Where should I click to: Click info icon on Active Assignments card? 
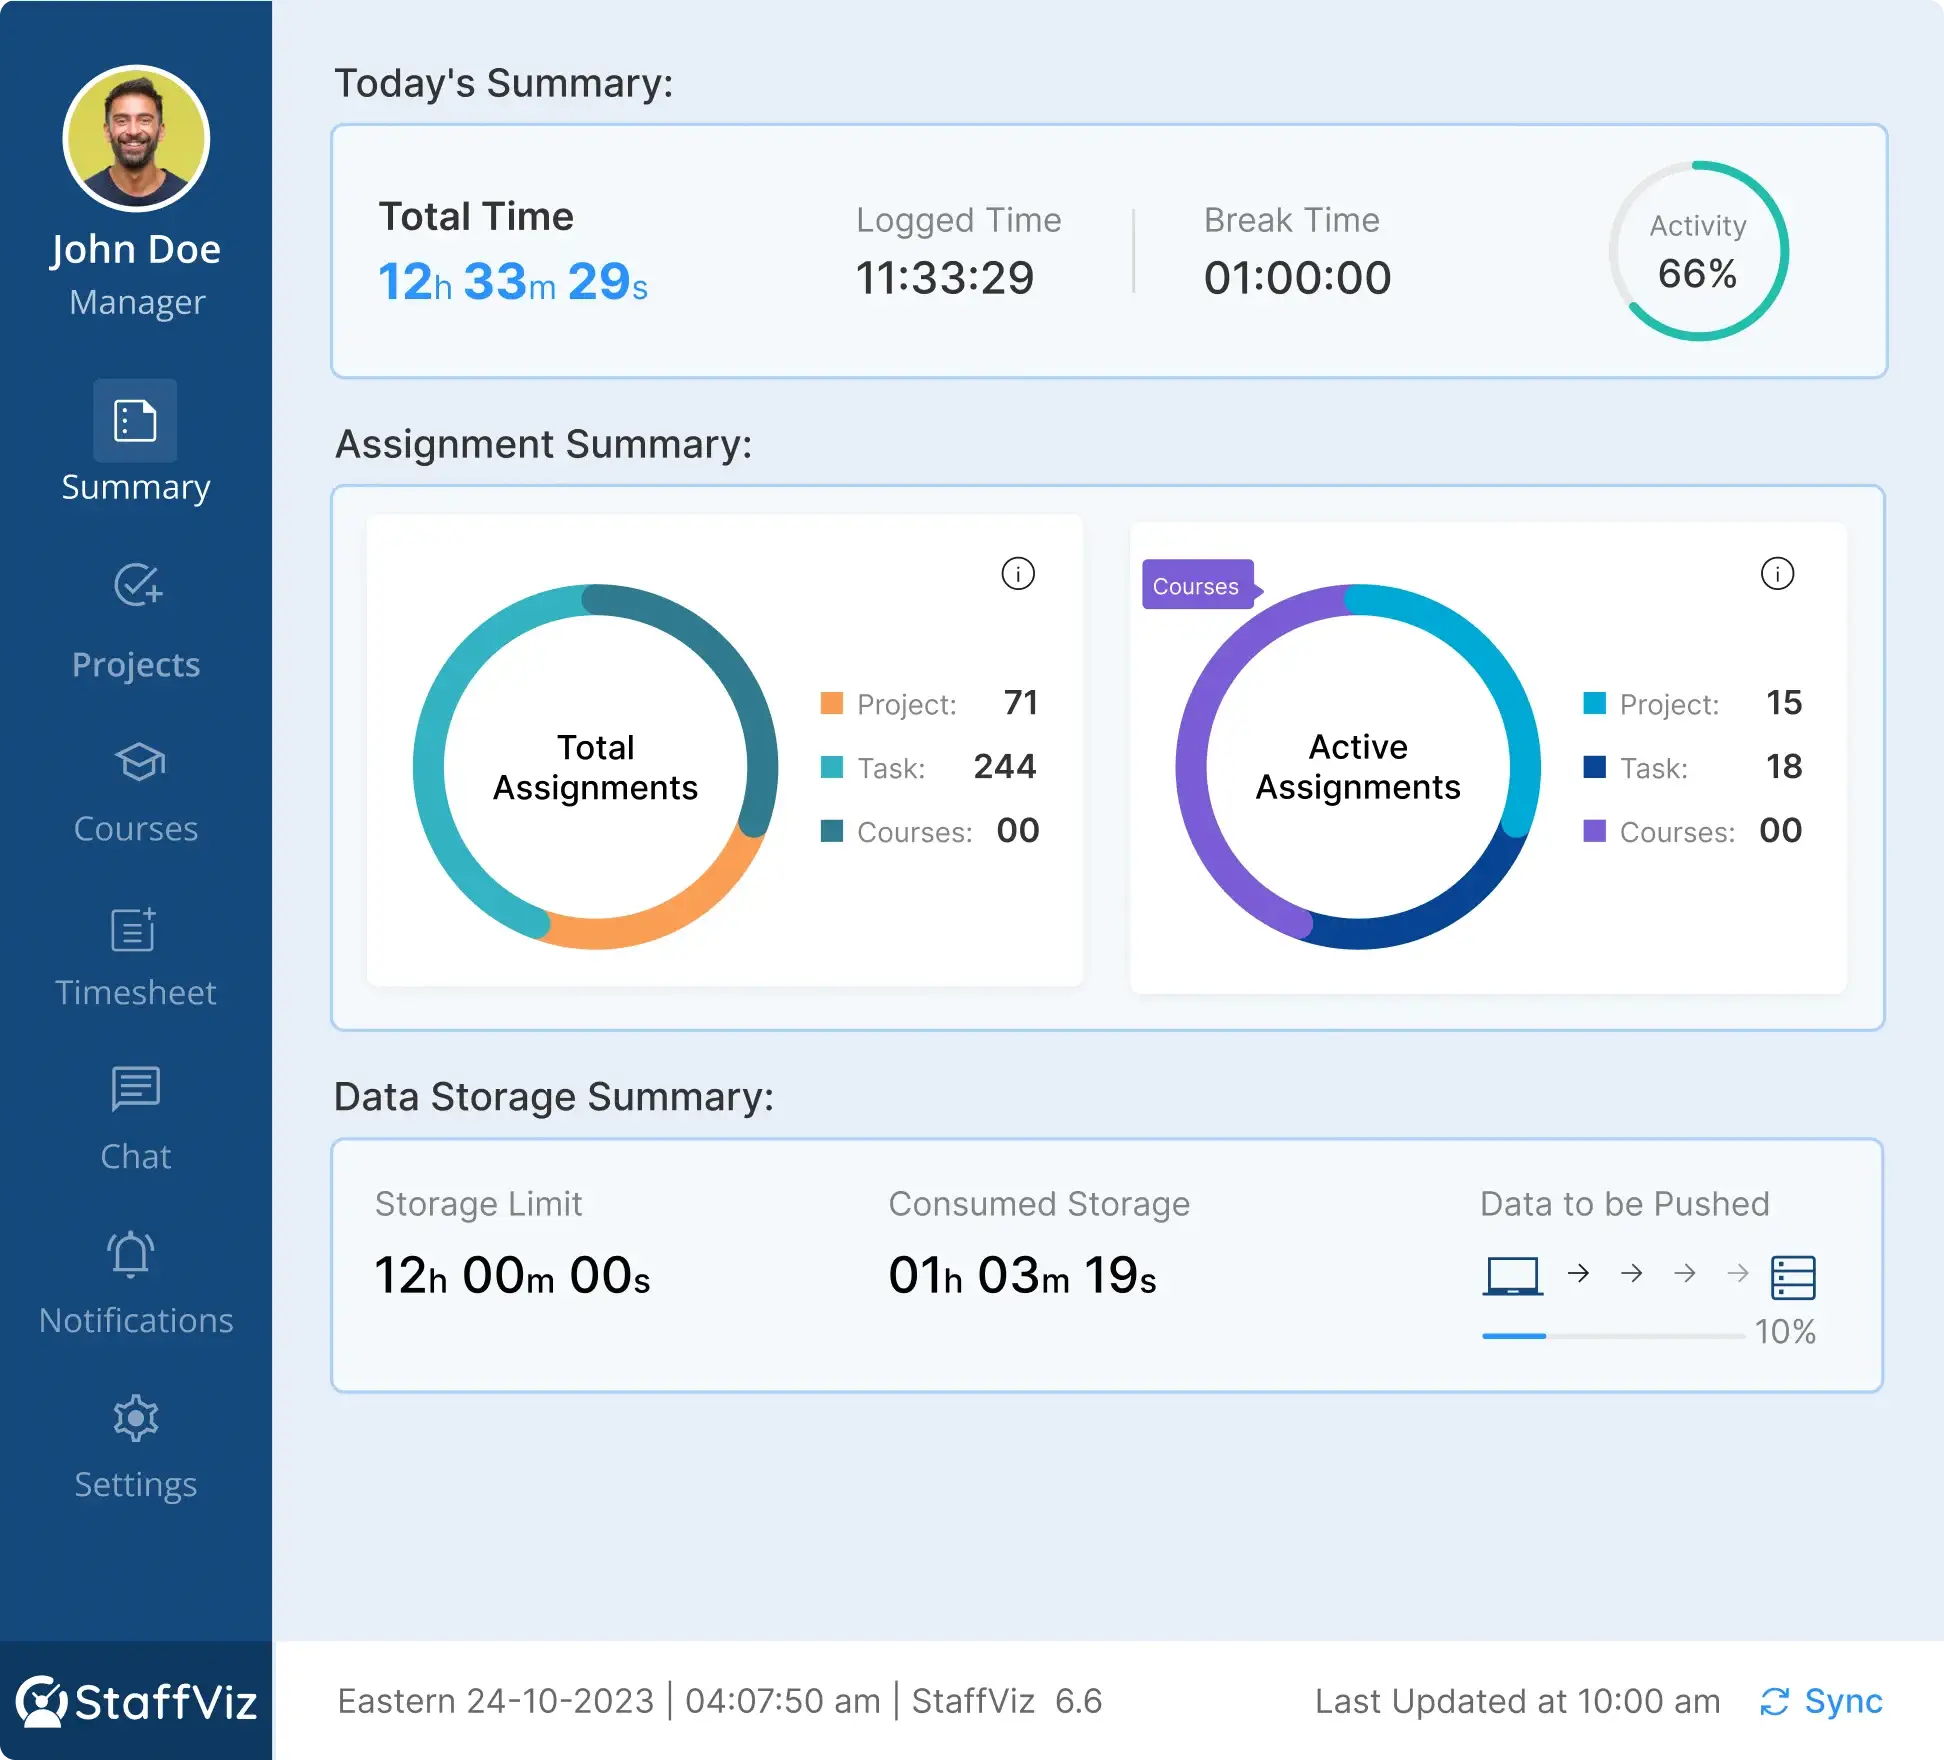click(x=1777, y=574)
